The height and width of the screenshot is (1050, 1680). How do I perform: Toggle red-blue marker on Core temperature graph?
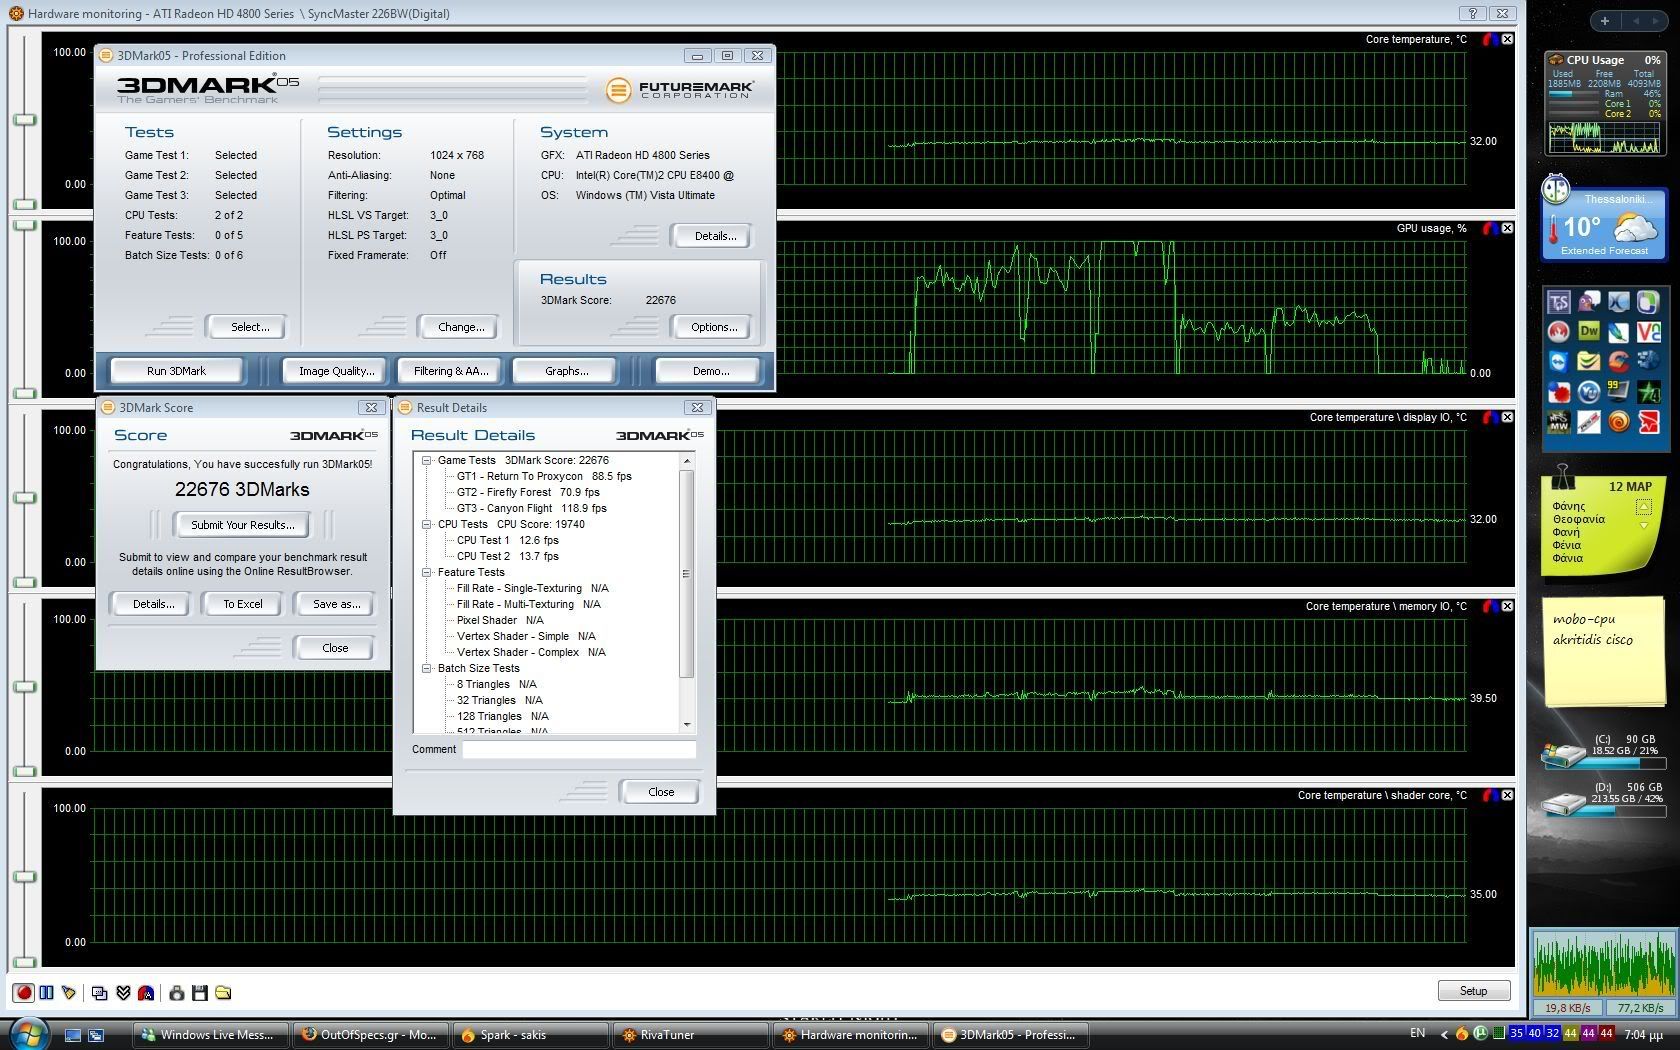point(1490,39)
